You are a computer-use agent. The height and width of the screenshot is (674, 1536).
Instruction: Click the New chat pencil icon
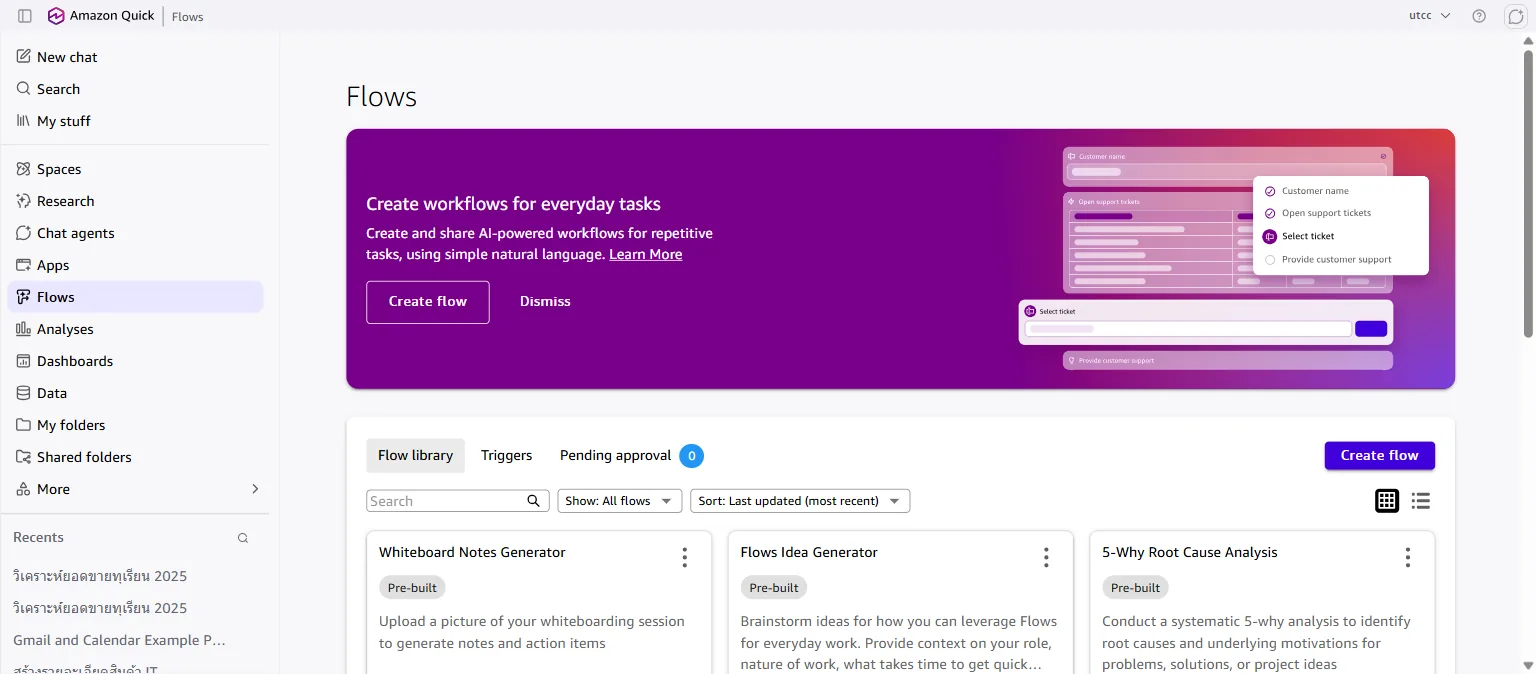click(24, 57)
